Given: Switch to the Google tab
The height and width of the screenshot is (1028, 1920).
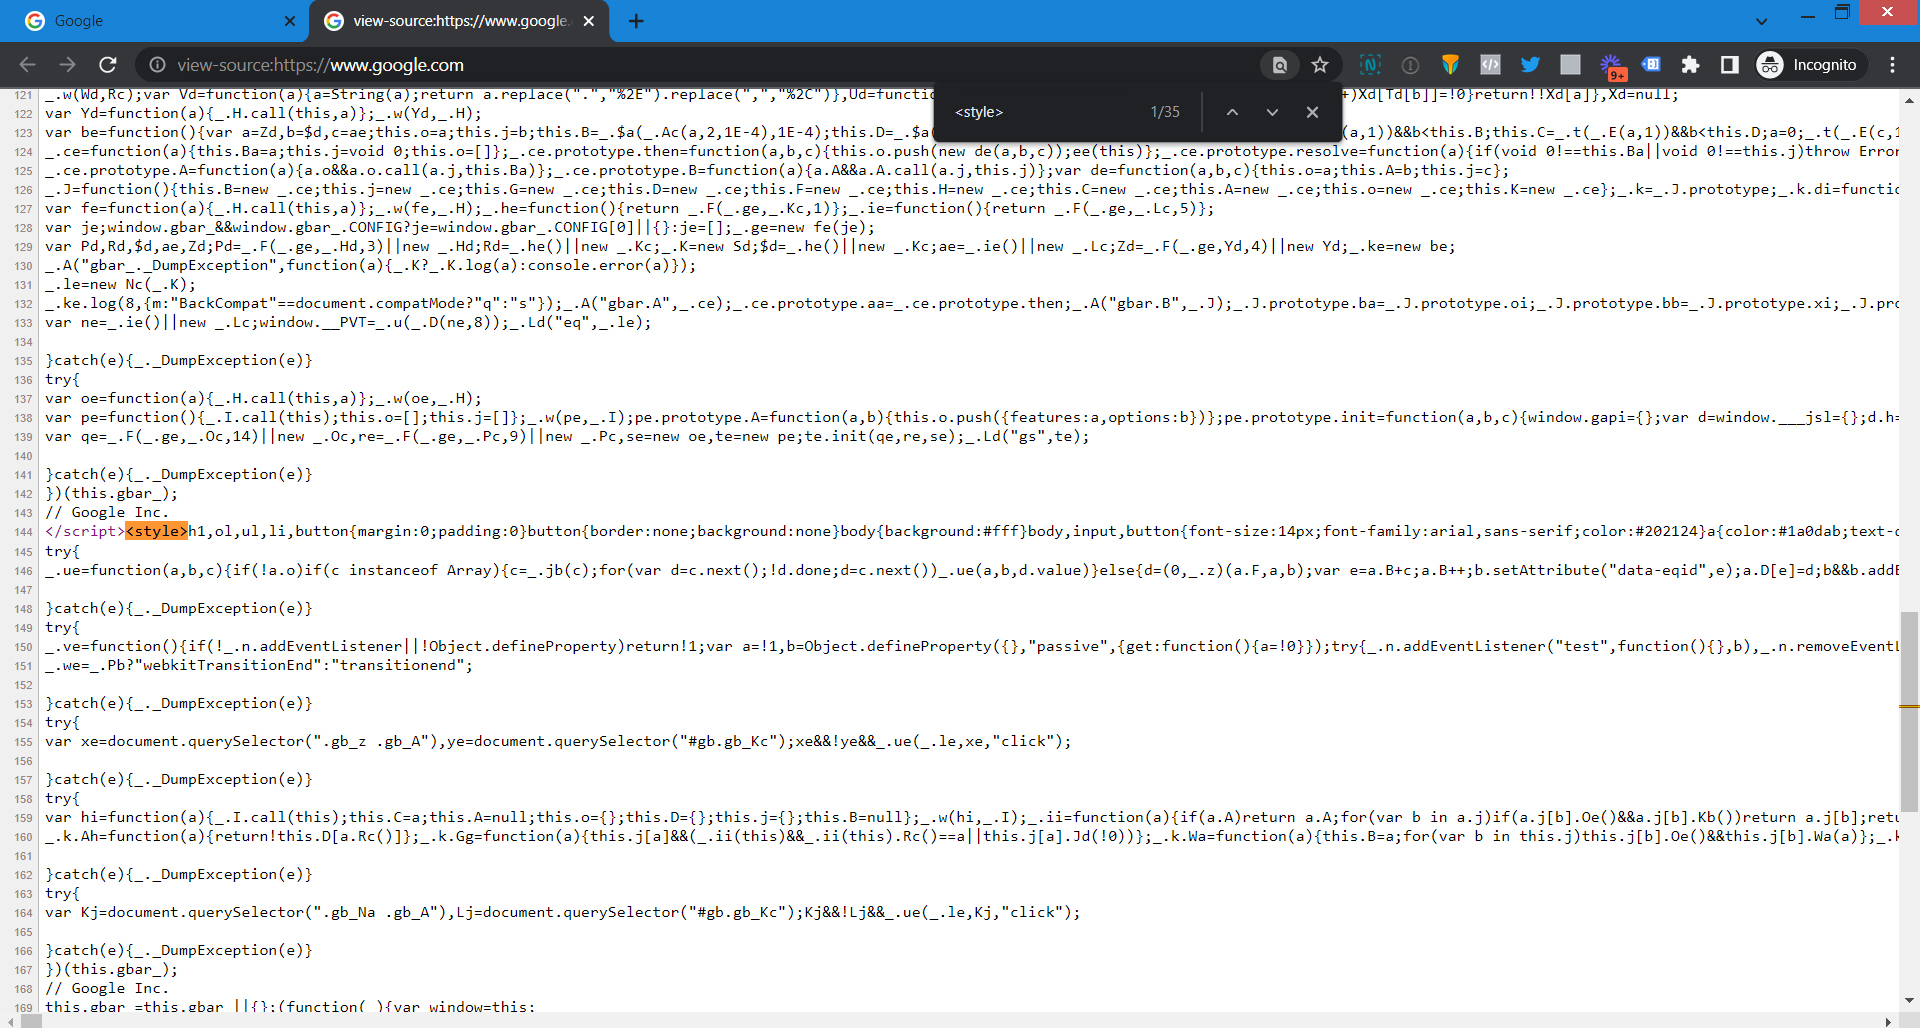Looking at the screenshot, I should [155, 21].
